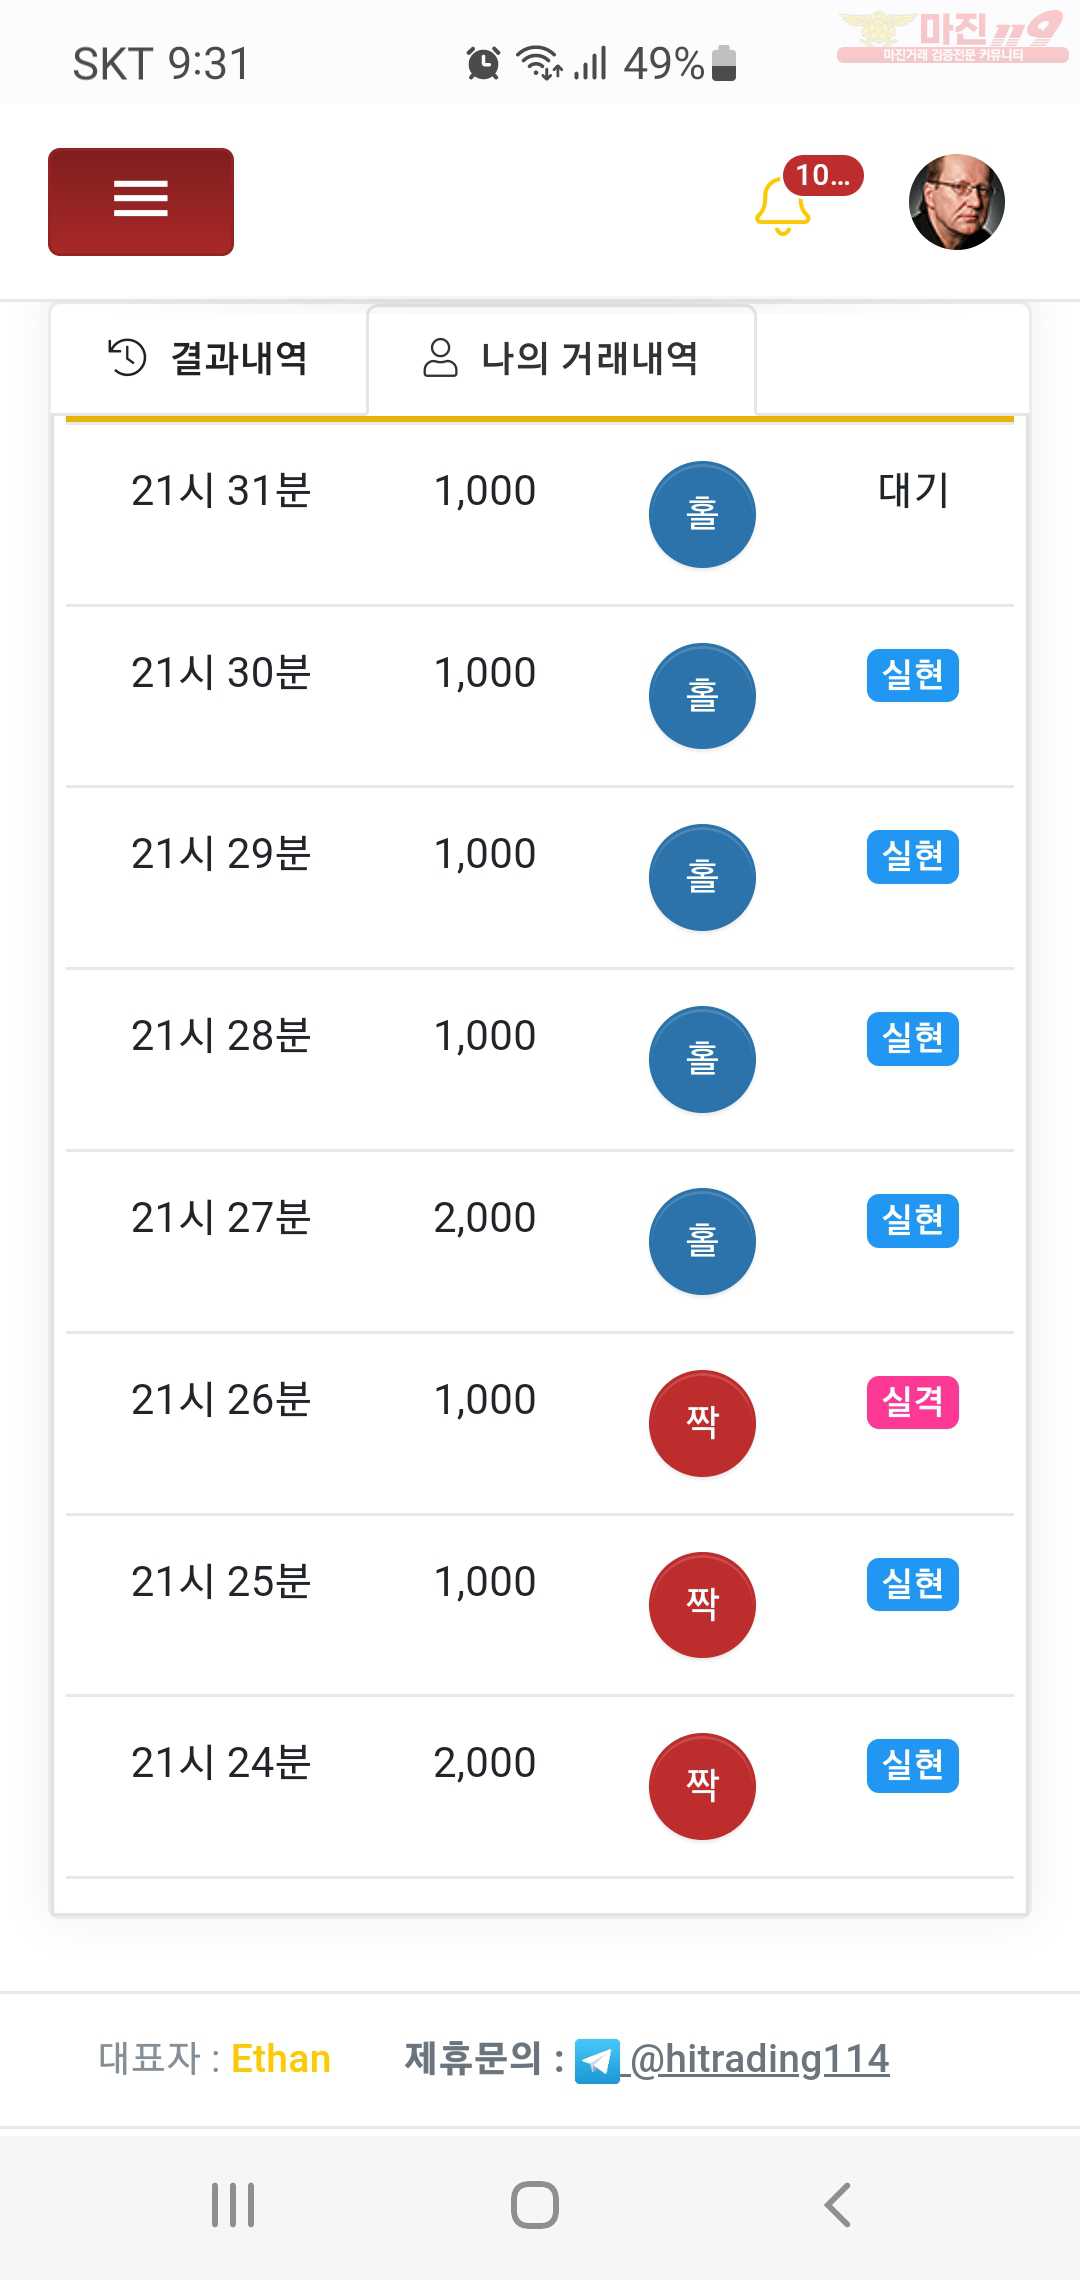Tap the red 짝 circle for 21시 24분

pyautogui.click(x=702, y=1786)
